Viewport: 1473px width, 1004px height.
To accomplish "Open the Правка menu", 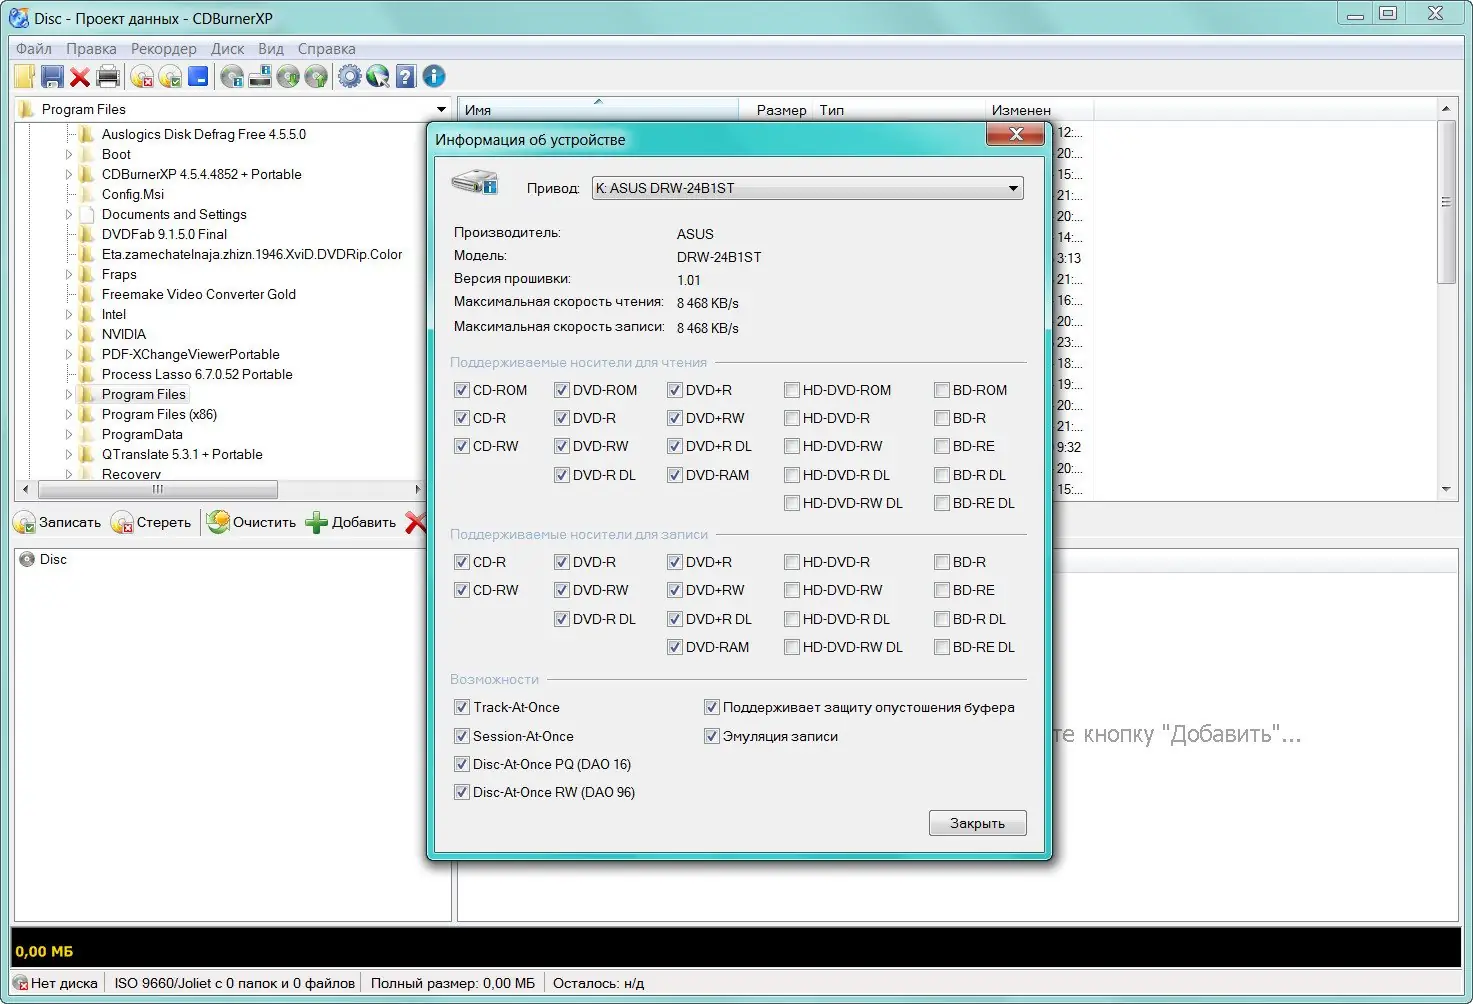I will tap(91, 48).
